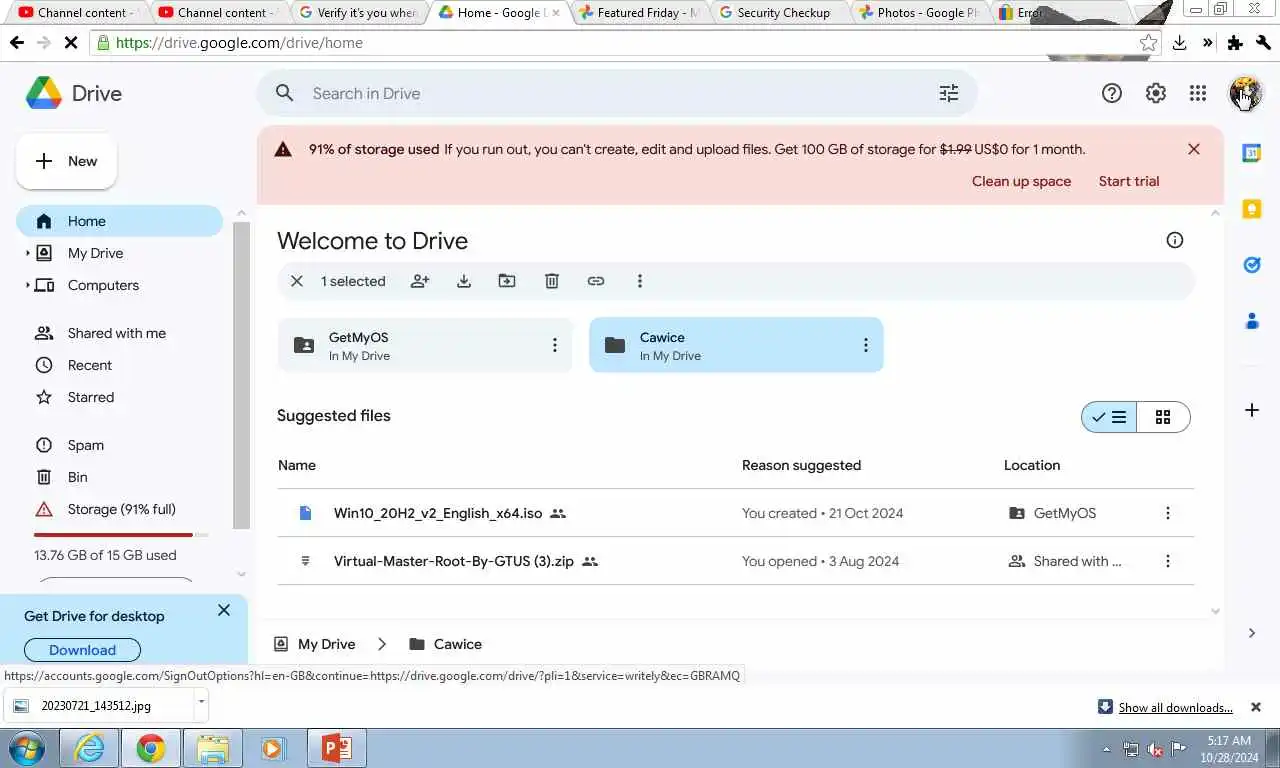Viewport: 1280px width, 768px height.
Task: View details info icon
Action: (x=1175, y=240)
